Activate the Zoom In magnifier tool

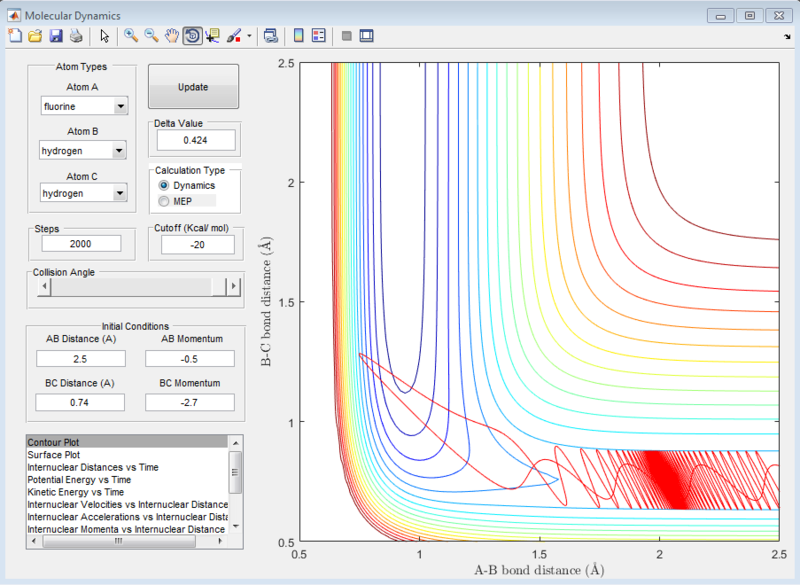pyautogui.click(x=131, y=36)
